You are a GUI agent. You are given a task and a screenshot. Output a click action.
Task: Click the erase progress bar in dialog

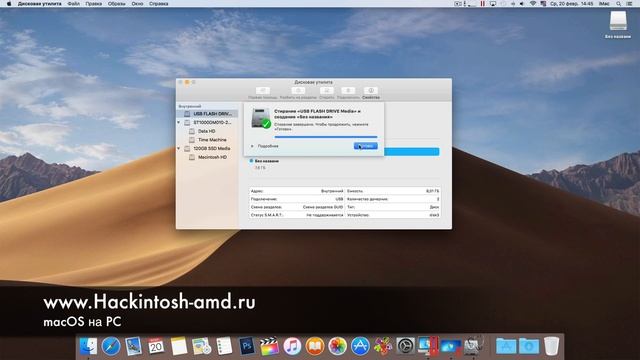coord(326,137)
